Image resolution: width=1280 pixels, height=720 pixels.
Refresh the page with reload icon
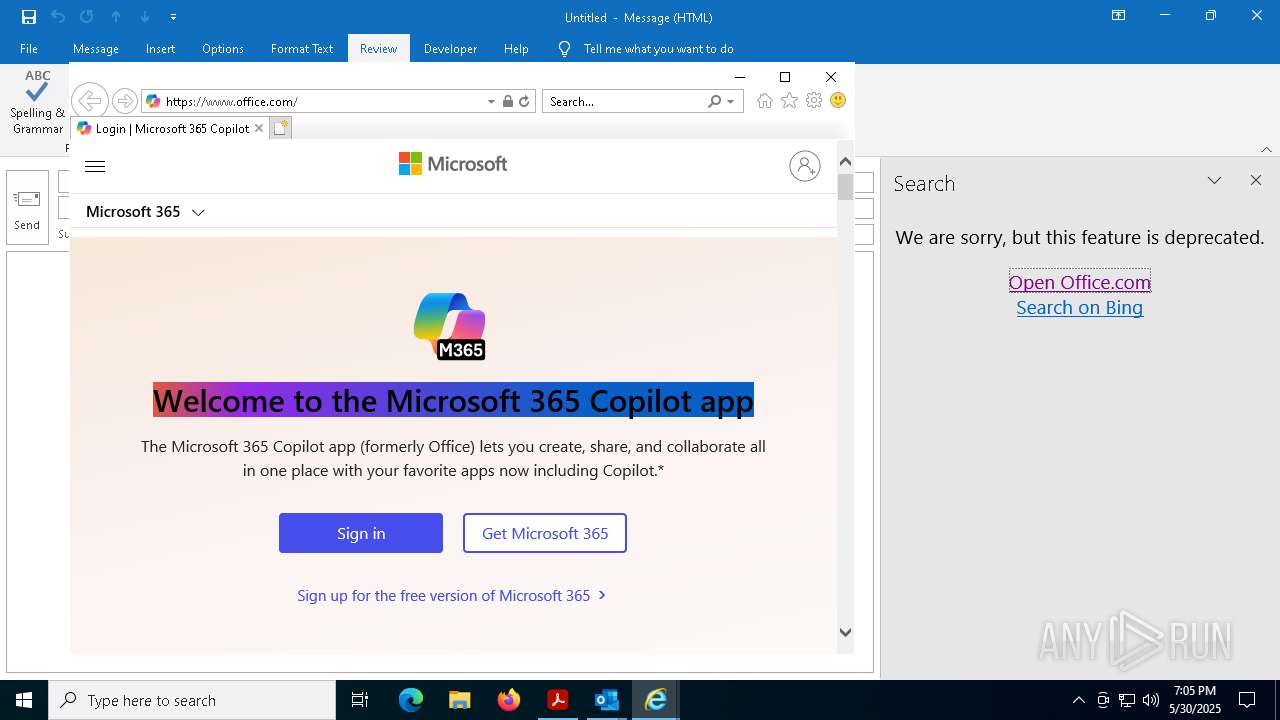point(524,101)
